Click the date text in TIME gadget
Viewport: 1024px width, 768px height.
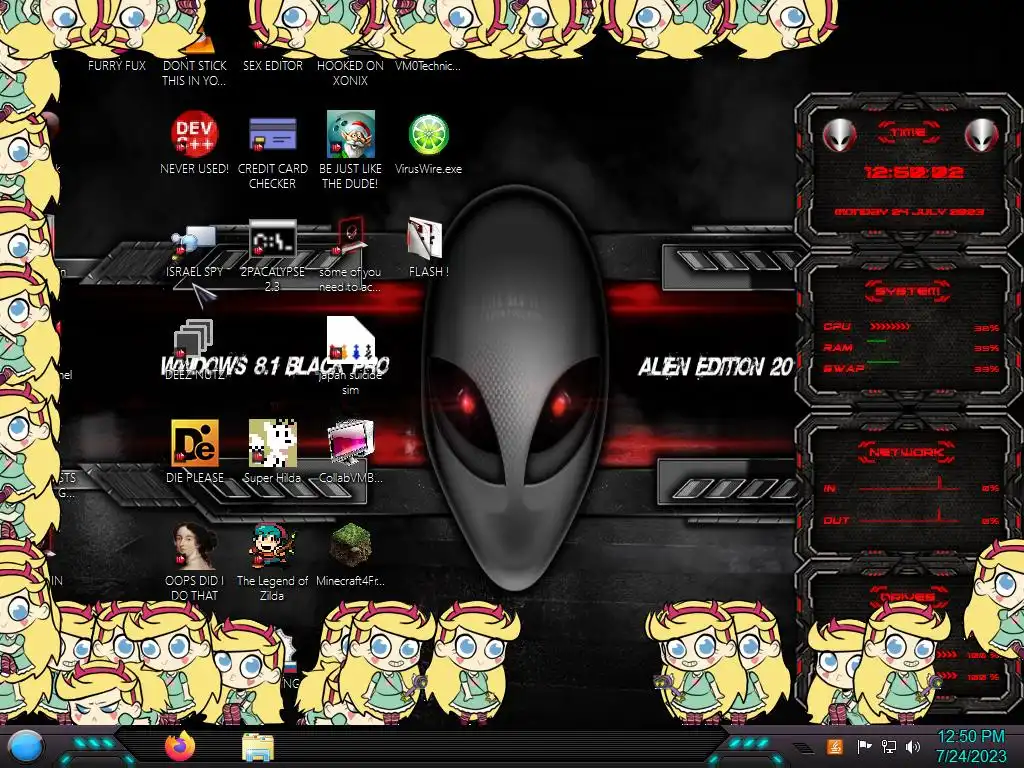(x=910, y=212)
